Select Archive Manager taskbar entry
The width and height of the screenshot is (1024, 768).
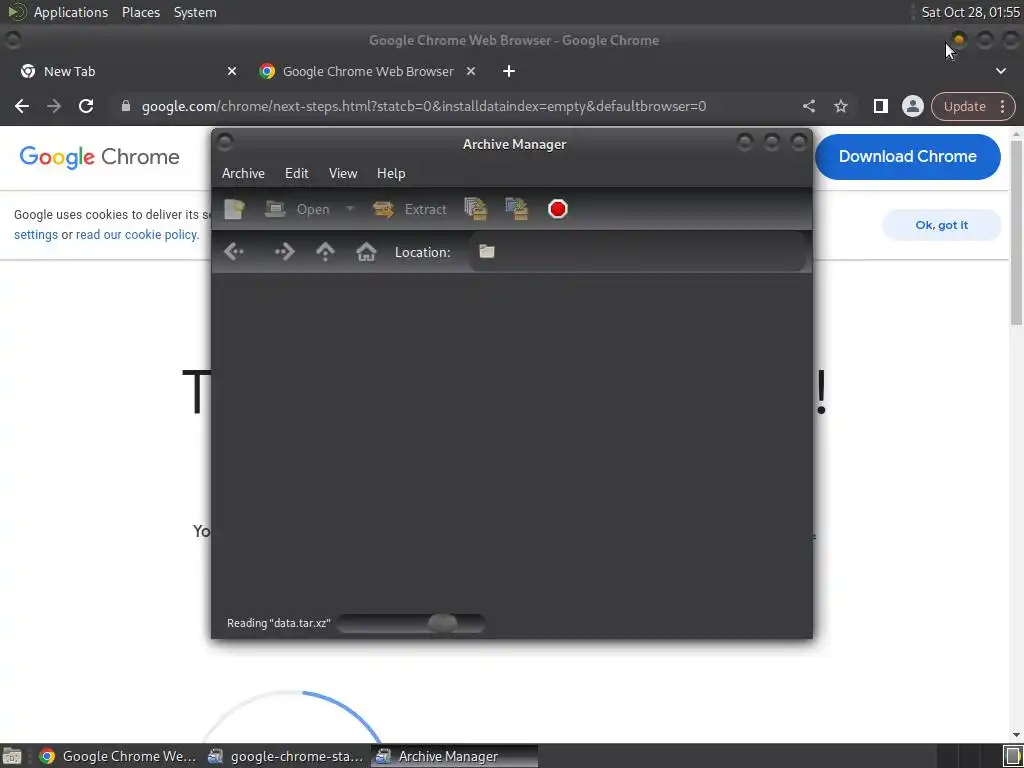coord(455,756)
